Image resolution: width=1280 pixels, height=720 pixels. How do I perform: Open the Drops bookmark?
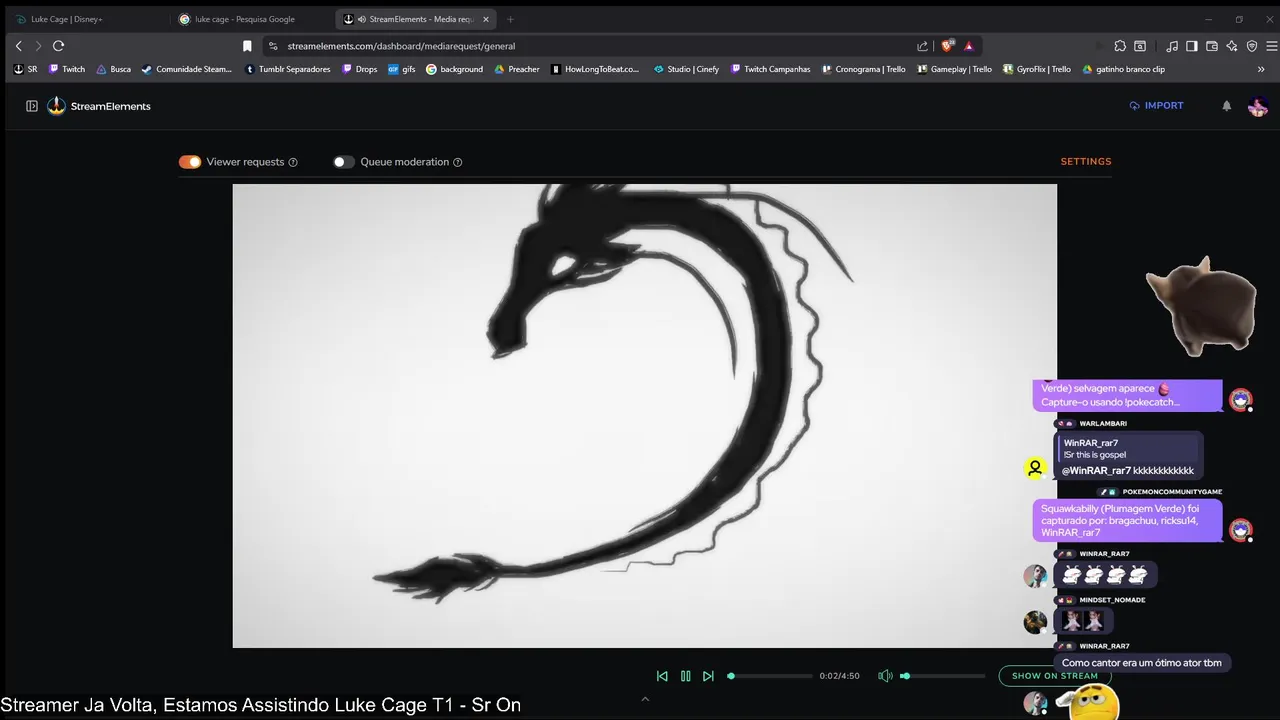(360, 69)
